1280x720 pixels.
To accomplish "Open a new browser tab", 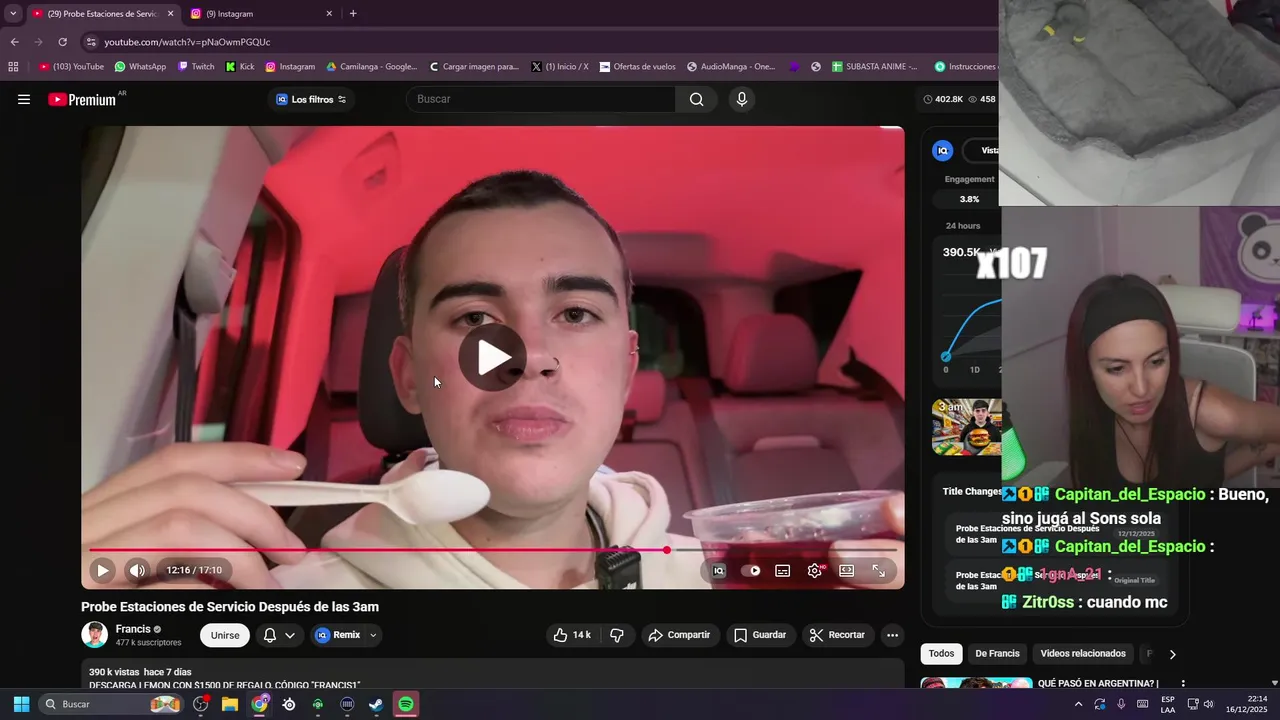I will pyautogui.click(x=353, y=14).
